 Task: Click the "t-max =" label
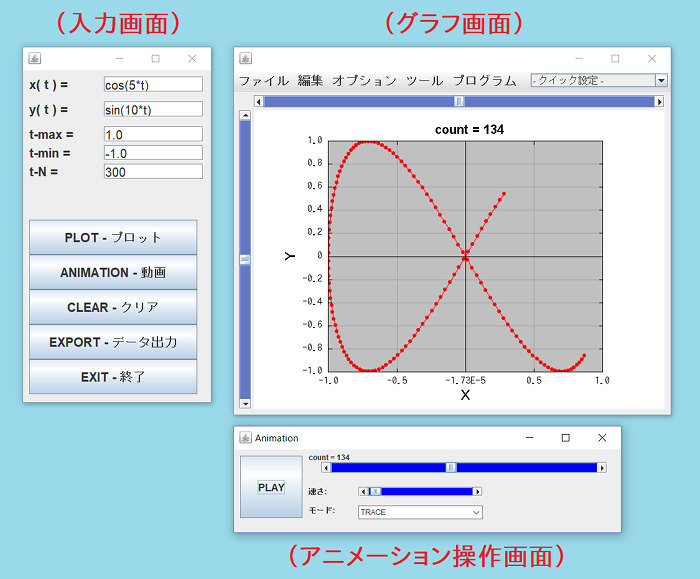(x=51, y=134)
